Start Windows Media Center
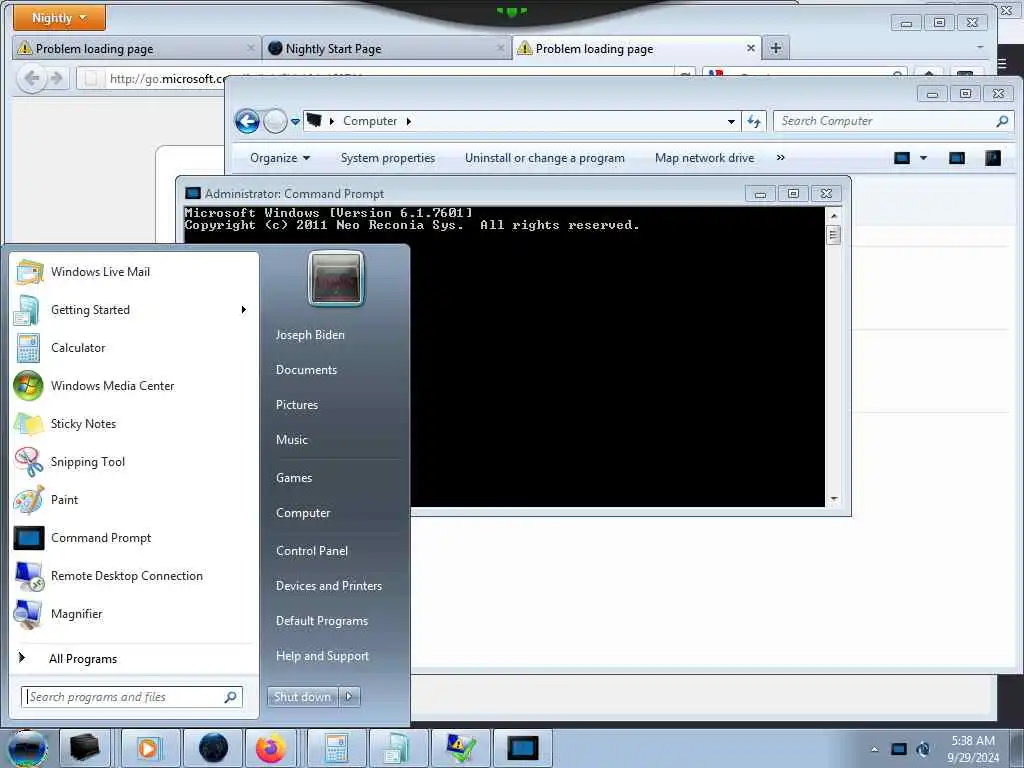Screen dimensions: 1024x768 (x=135, y=385)
